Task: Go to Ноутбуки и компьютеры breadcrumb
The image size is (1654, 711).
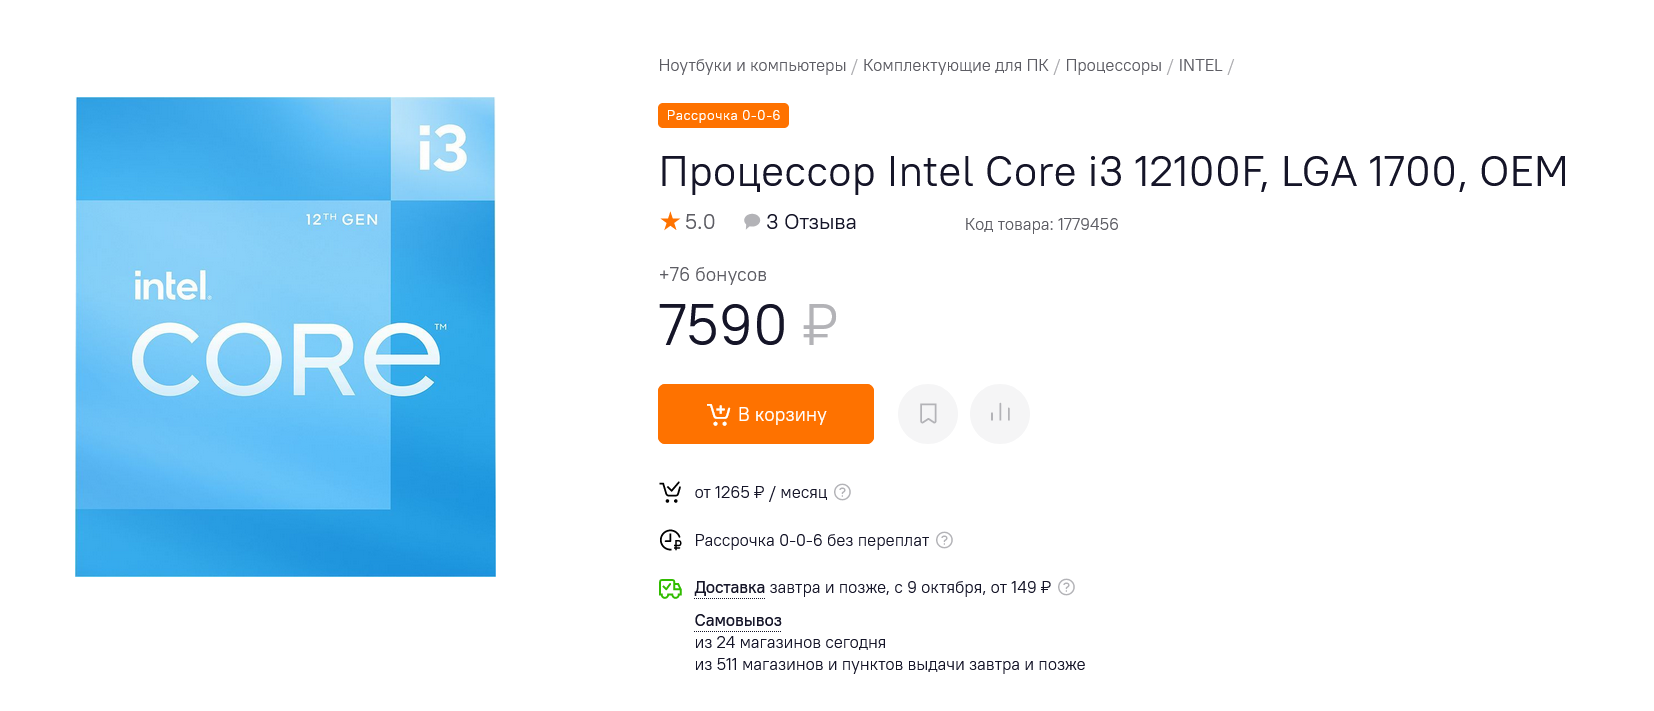Action: tap(752, 66)
